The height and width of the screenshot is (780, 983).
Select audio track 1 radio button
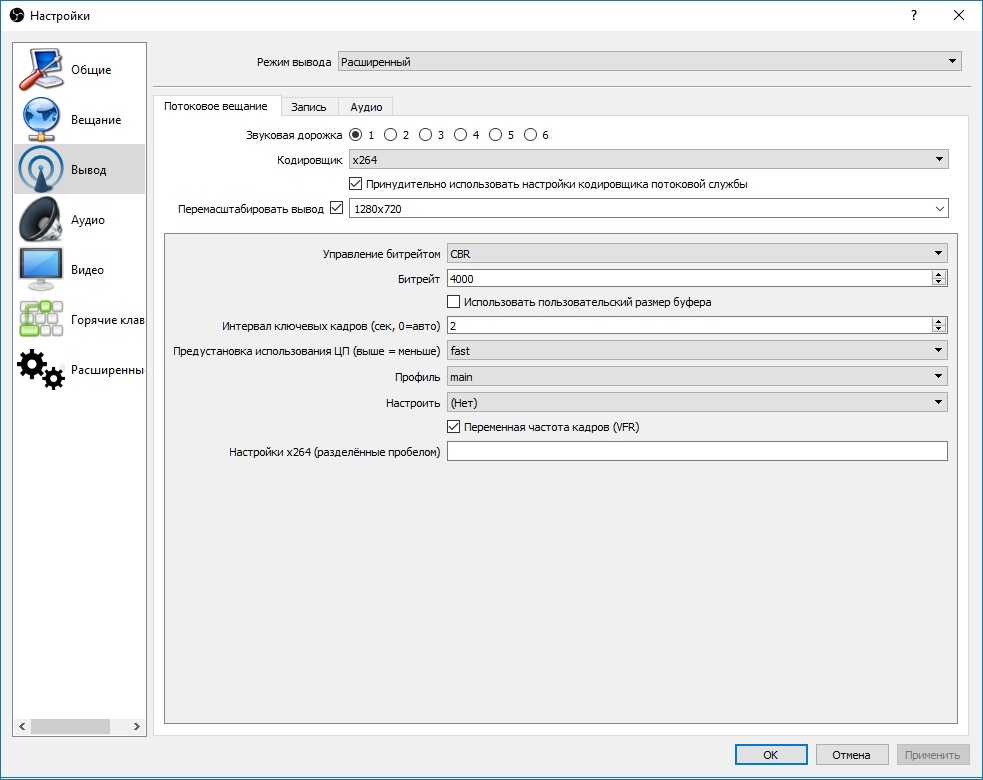pos(355,134)
